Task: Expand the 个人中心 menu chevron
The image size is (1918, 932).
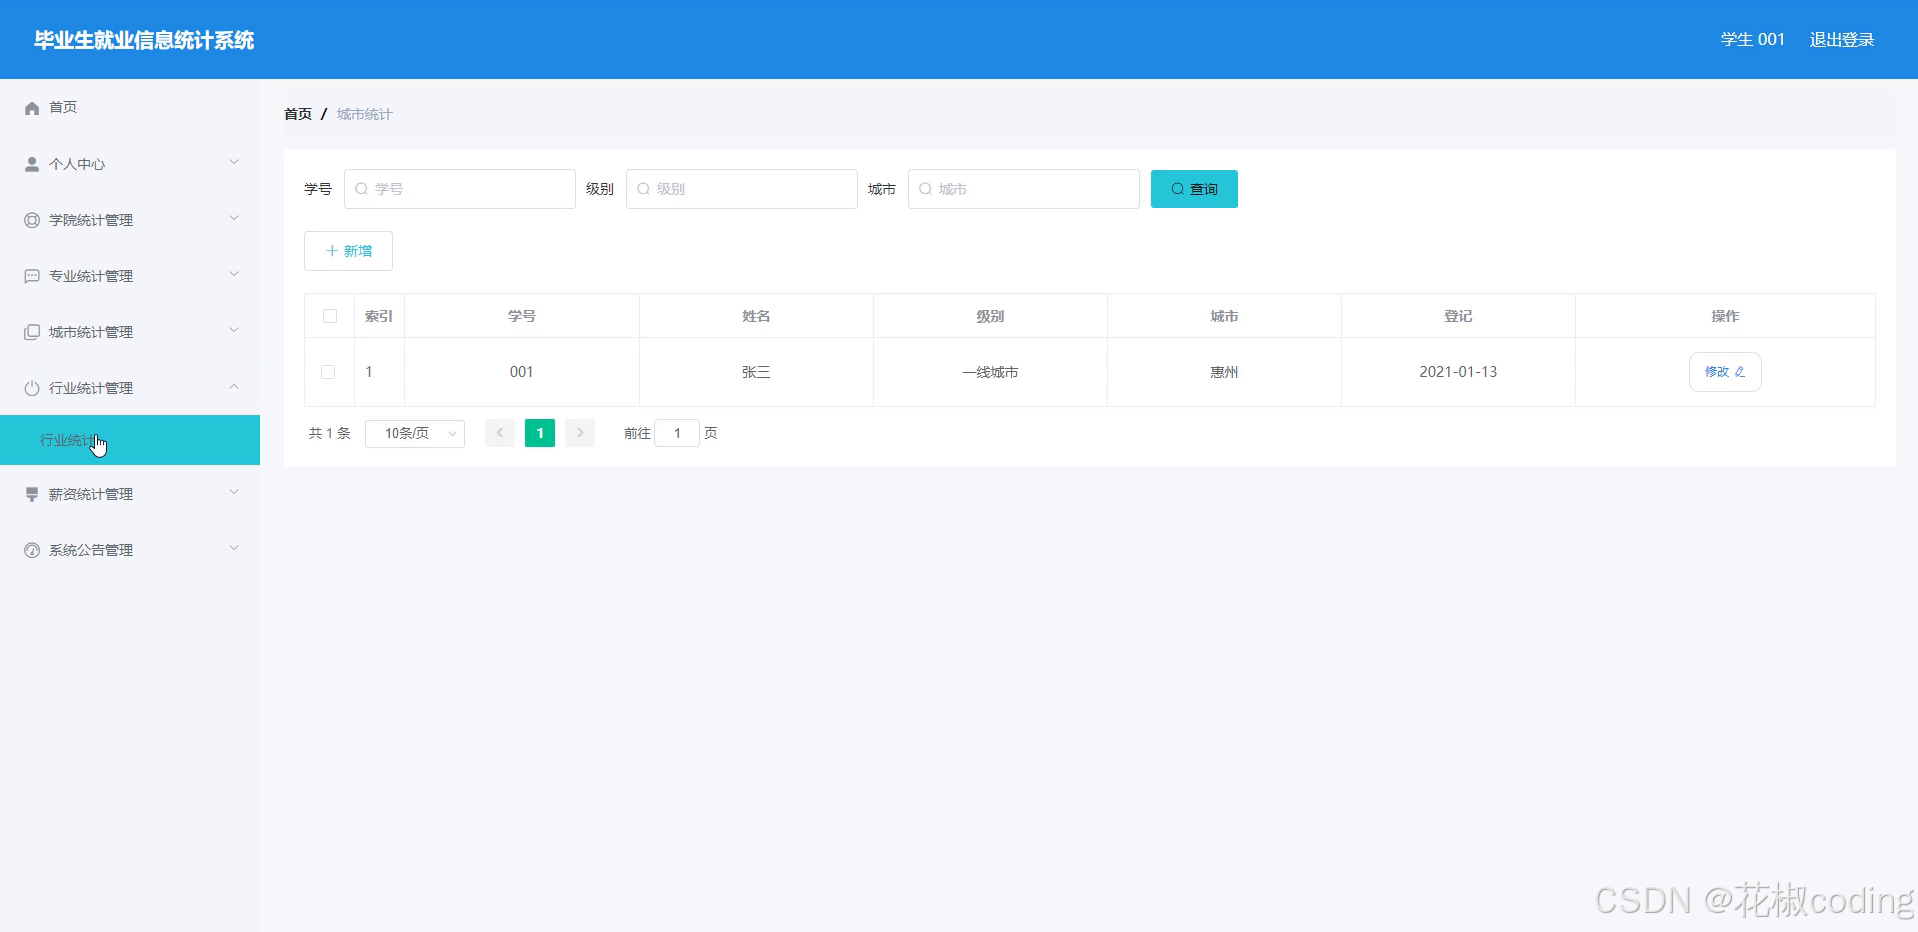Action: pyautogui.click(x=234, y=162)
